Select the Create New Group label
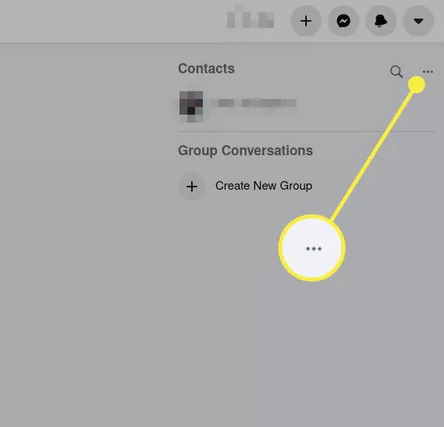 (x=264, y=186)
